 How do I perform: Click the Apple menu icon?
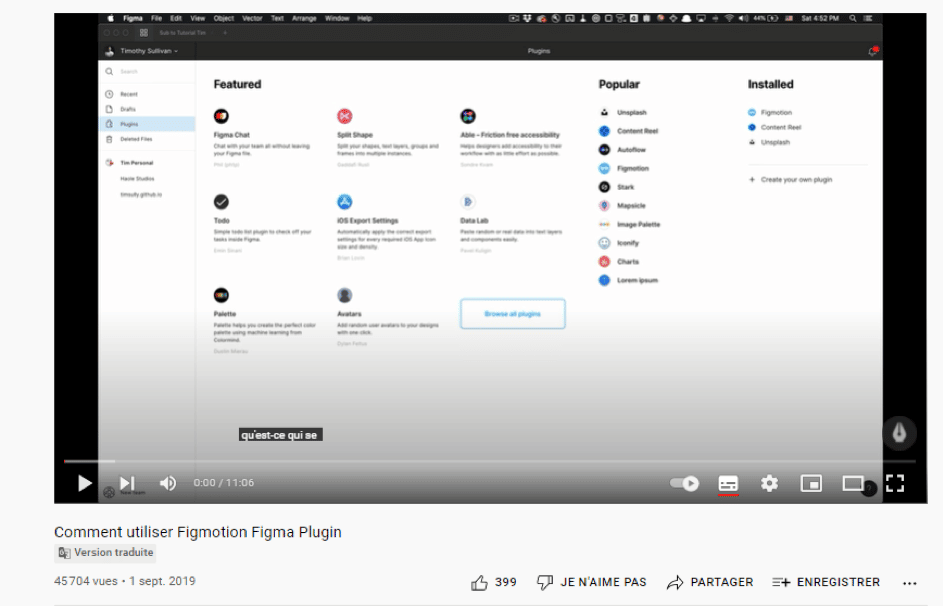coord(111,19)
